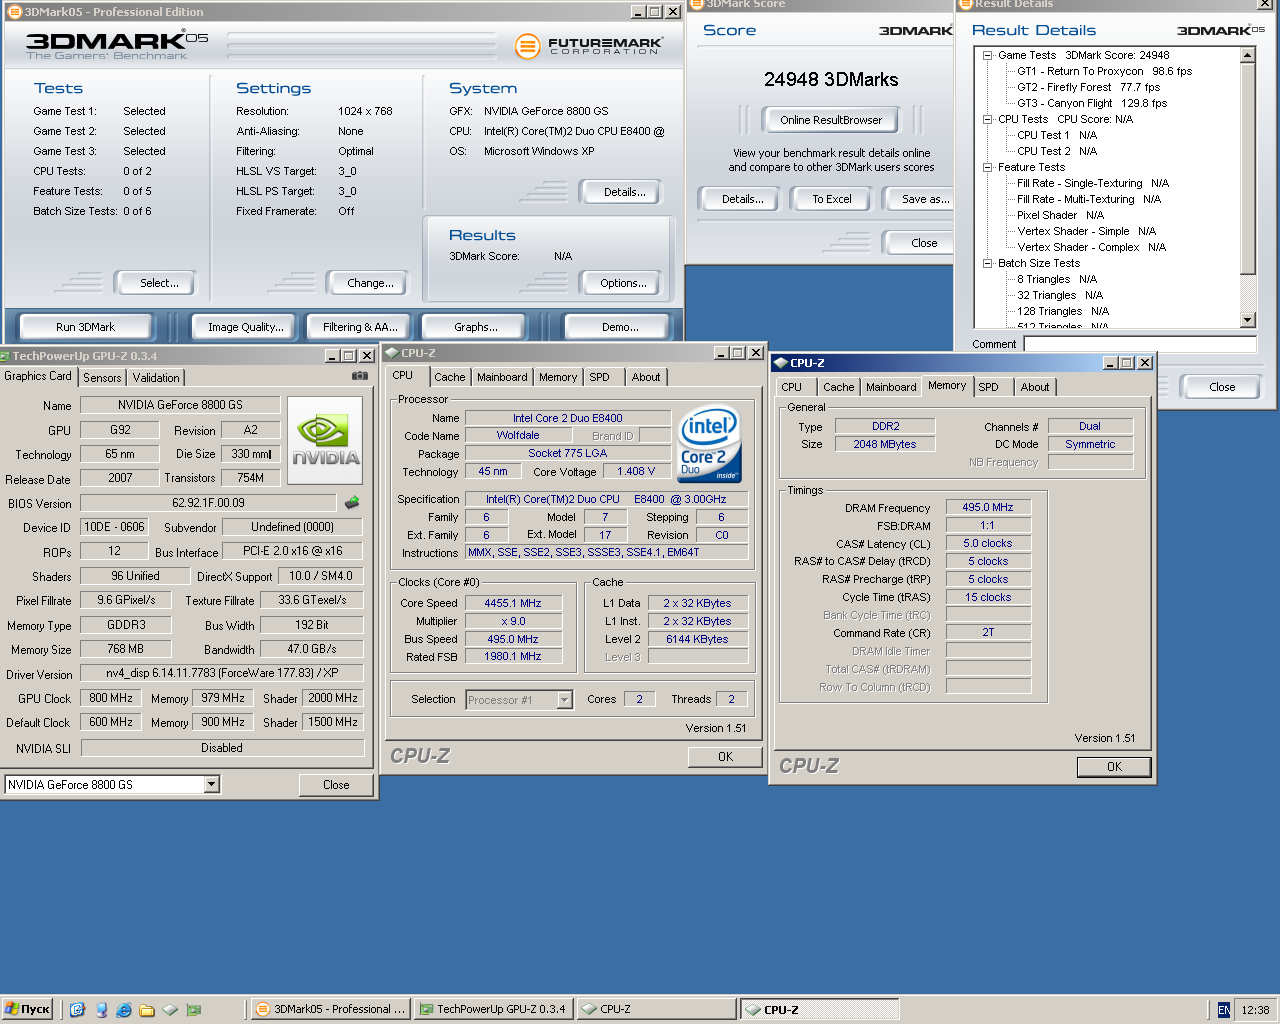Click Close in 3DMark Score window
The width and height of the screenshot is (1280, 1024).
click(918, 243)
